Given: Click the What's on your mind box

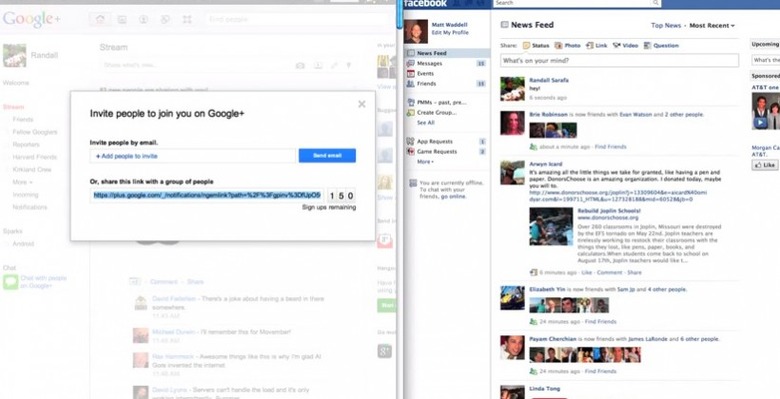Looking at the screenshot, I should 619,61.
